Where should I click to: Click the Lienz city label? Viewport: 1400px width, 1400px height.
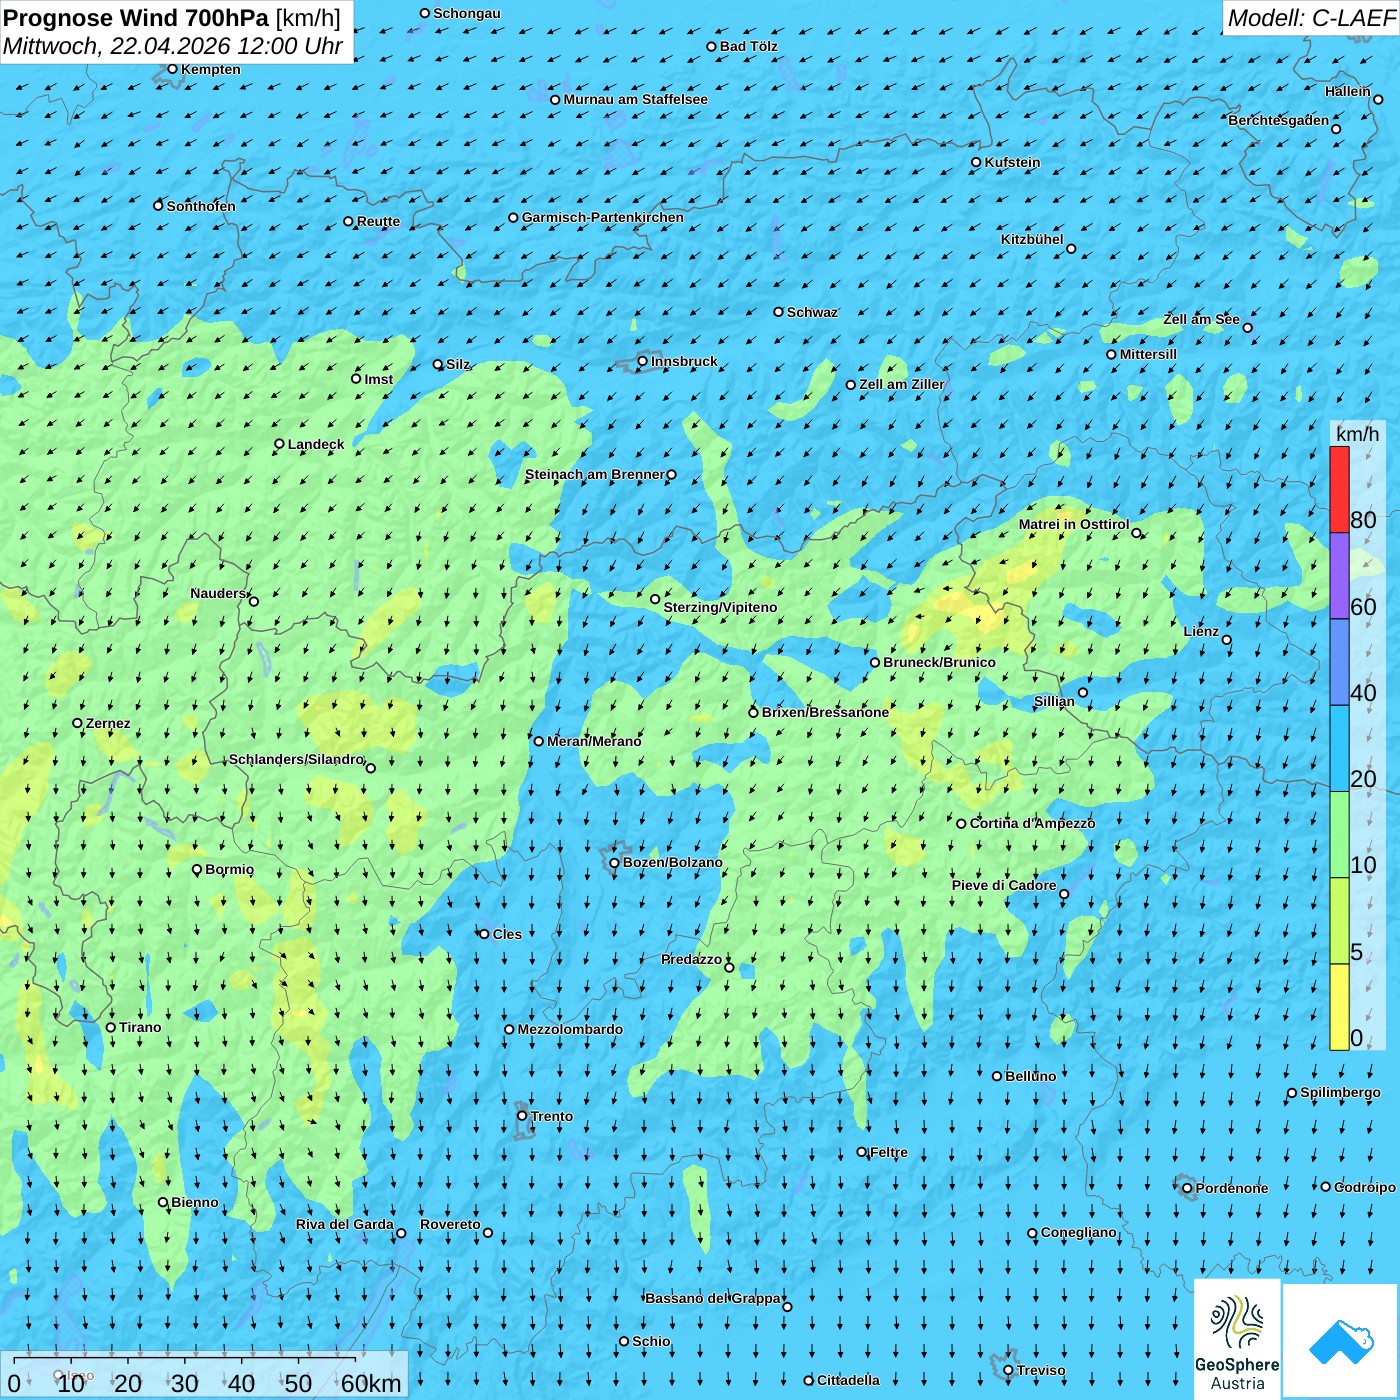click(x=1201, y=631)
